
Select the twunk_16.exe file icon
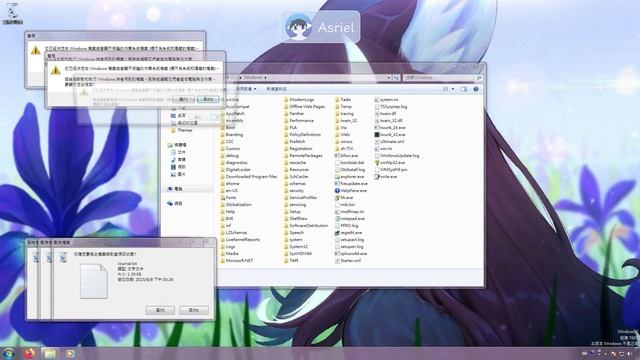click(x=377, y=127)
